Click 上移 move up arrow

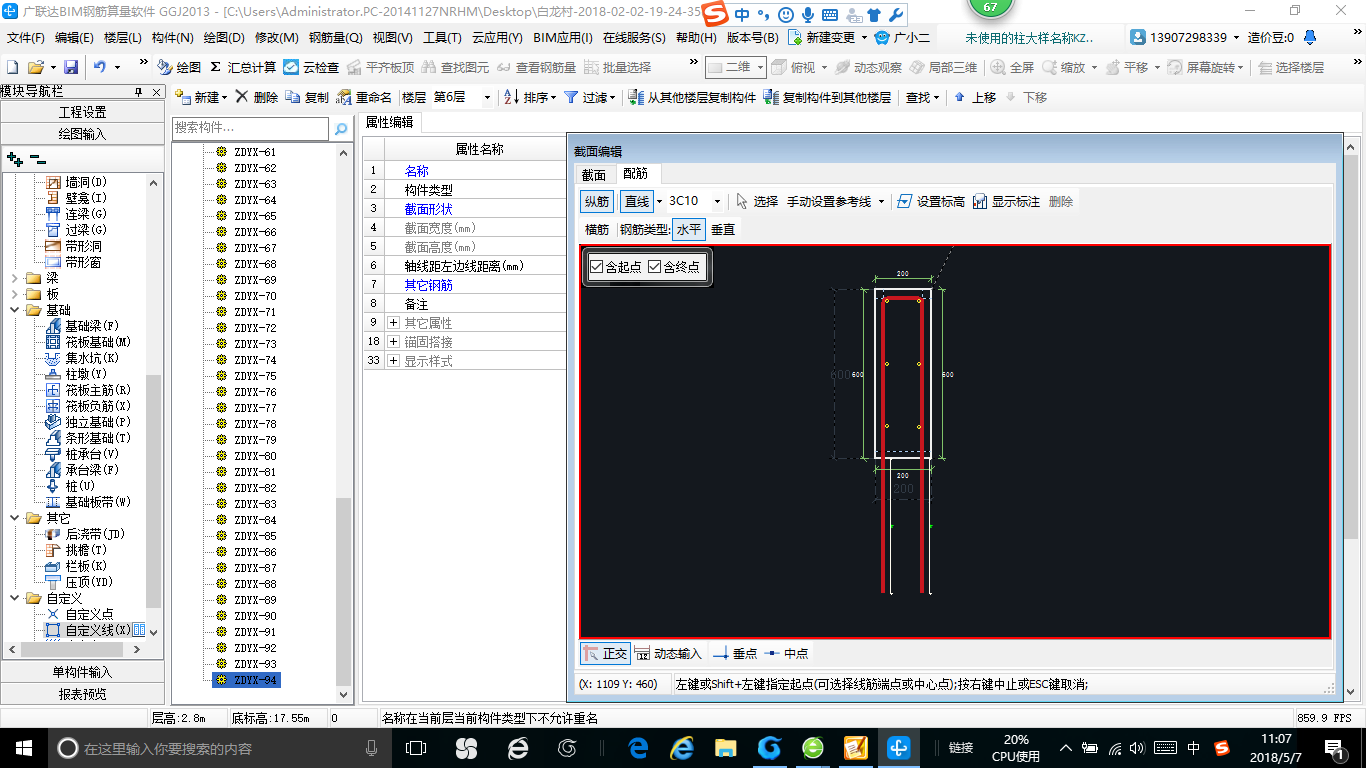[x=975, y=97]
